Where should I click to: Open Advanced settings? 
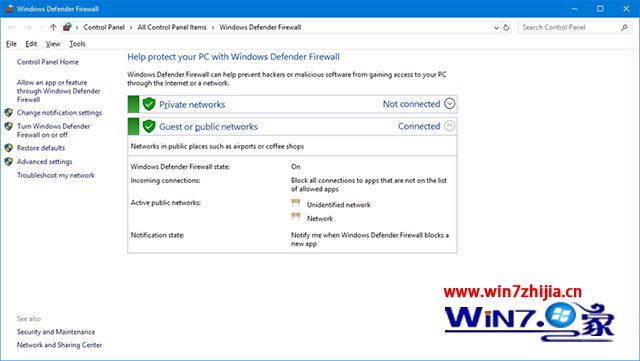pyautogui.click(x=44, y=162)
